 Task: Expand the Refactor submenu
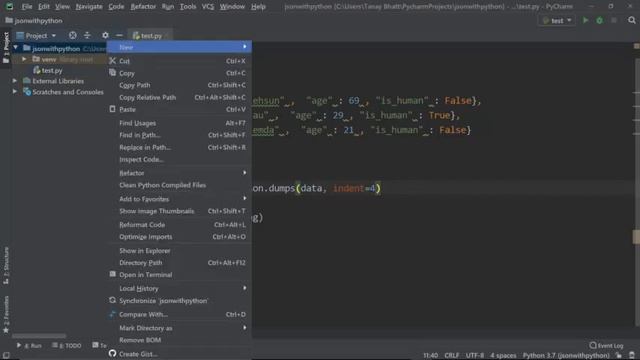(179, 173)
